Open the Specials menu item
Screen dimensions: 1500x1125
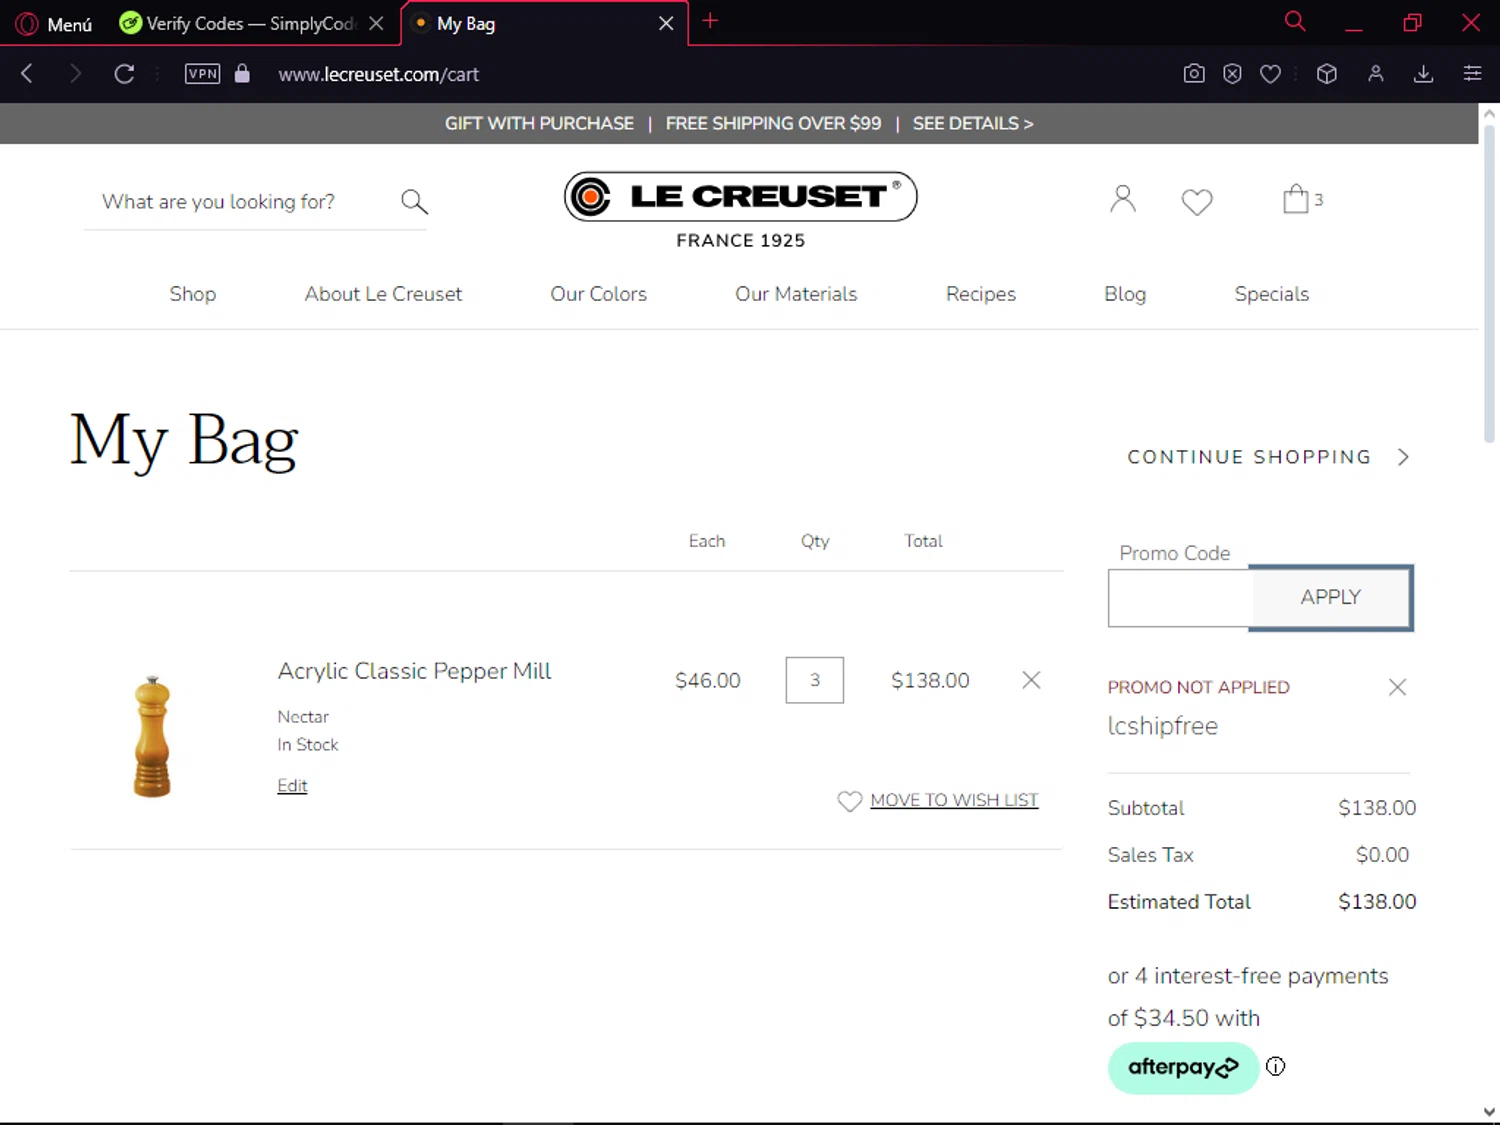[1271, 294]
